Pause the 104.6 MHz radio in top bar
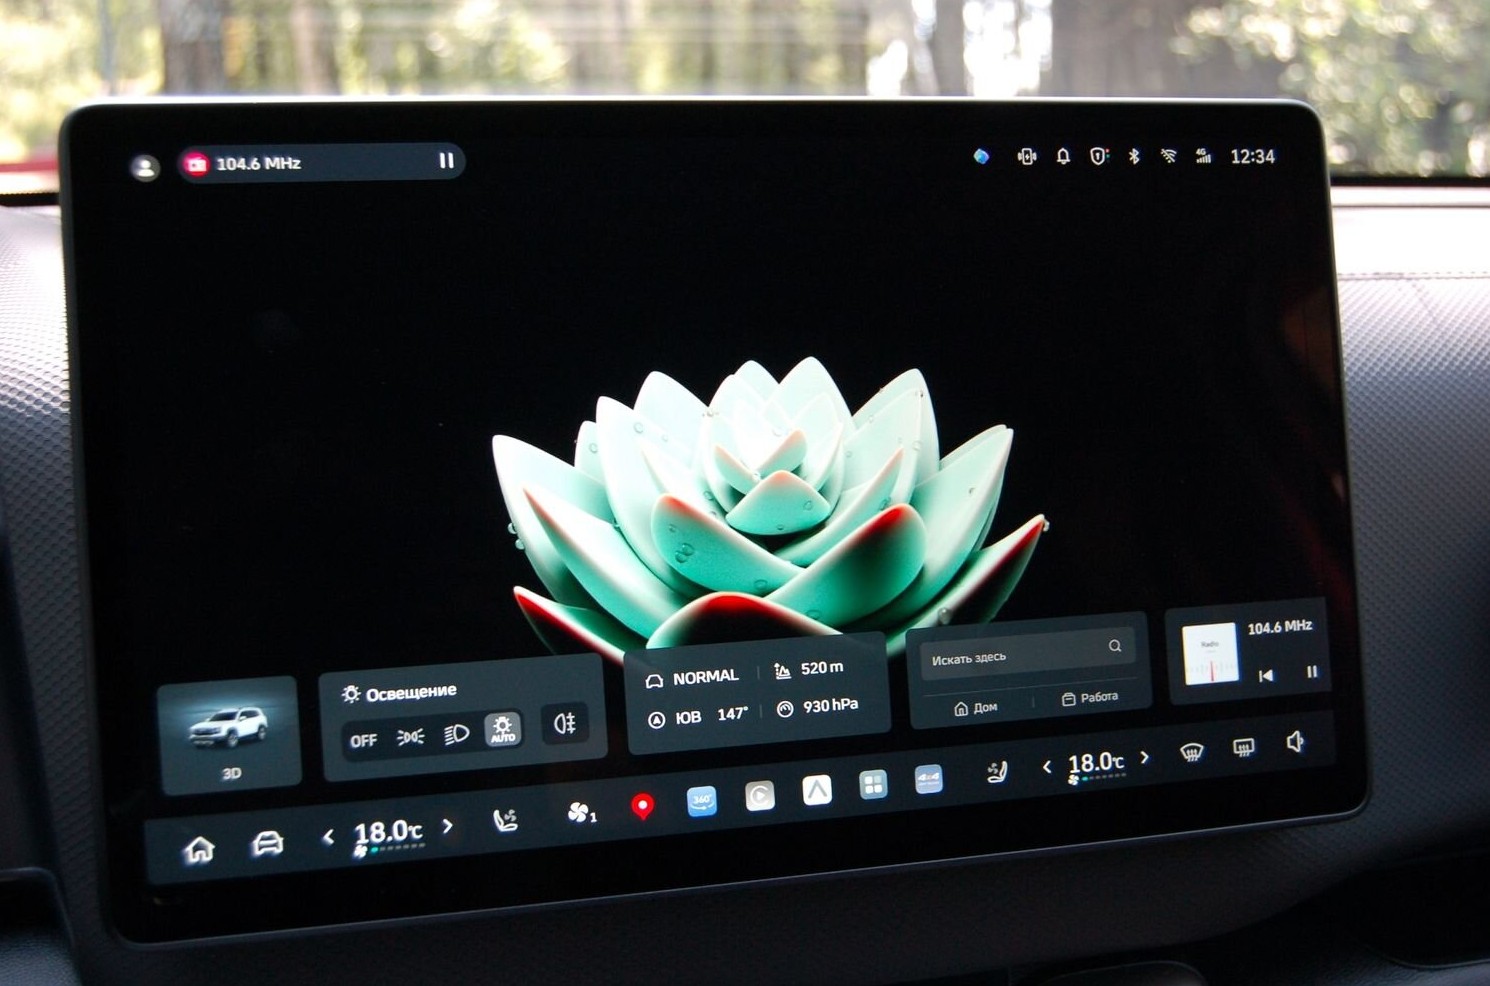1490x986 pixels. [x=446, y=160]
